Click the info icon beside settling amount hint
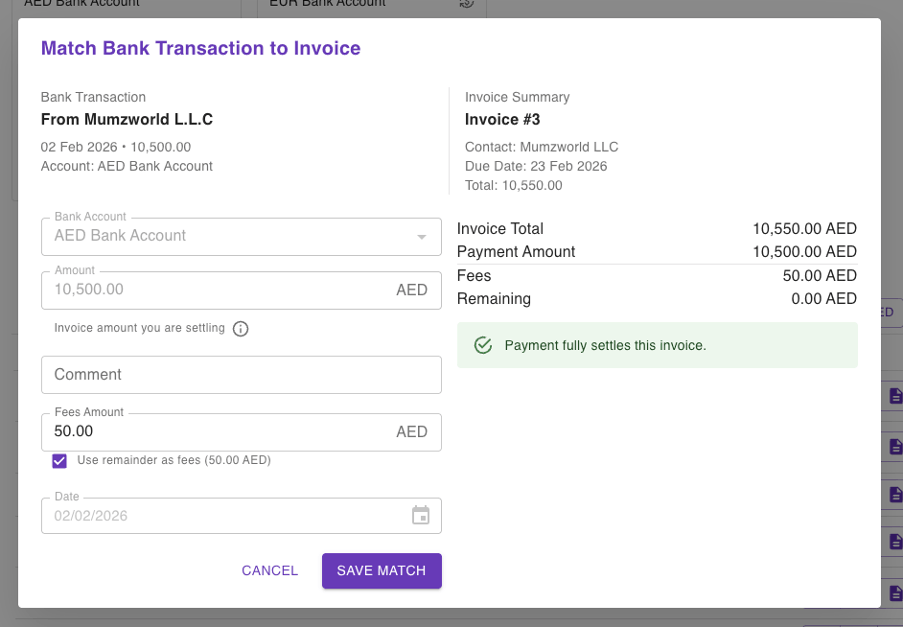This screenshot has height=628, width=904. click(x=240, y=329)
